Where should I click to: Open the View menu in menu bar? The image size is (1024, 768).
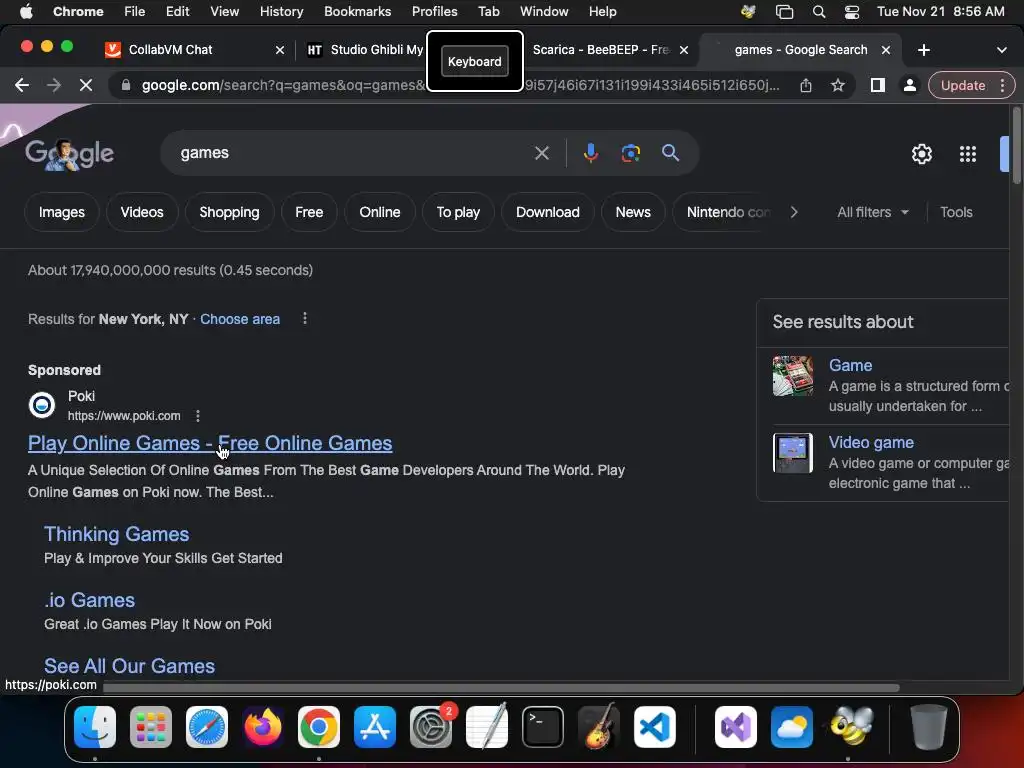click(x=224, y=12)
